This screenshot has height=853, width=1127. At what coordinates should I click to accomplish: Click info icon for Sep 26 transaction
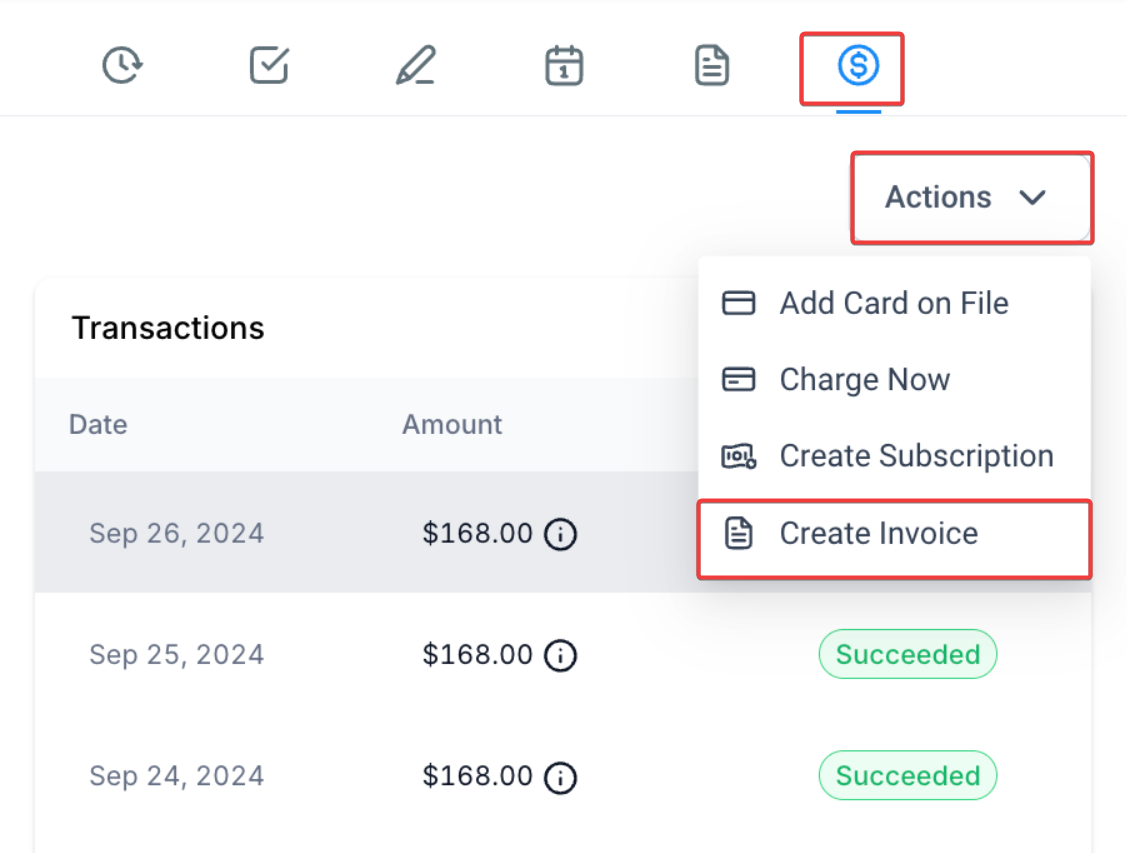pyautogui.click(x=560, y=535)
